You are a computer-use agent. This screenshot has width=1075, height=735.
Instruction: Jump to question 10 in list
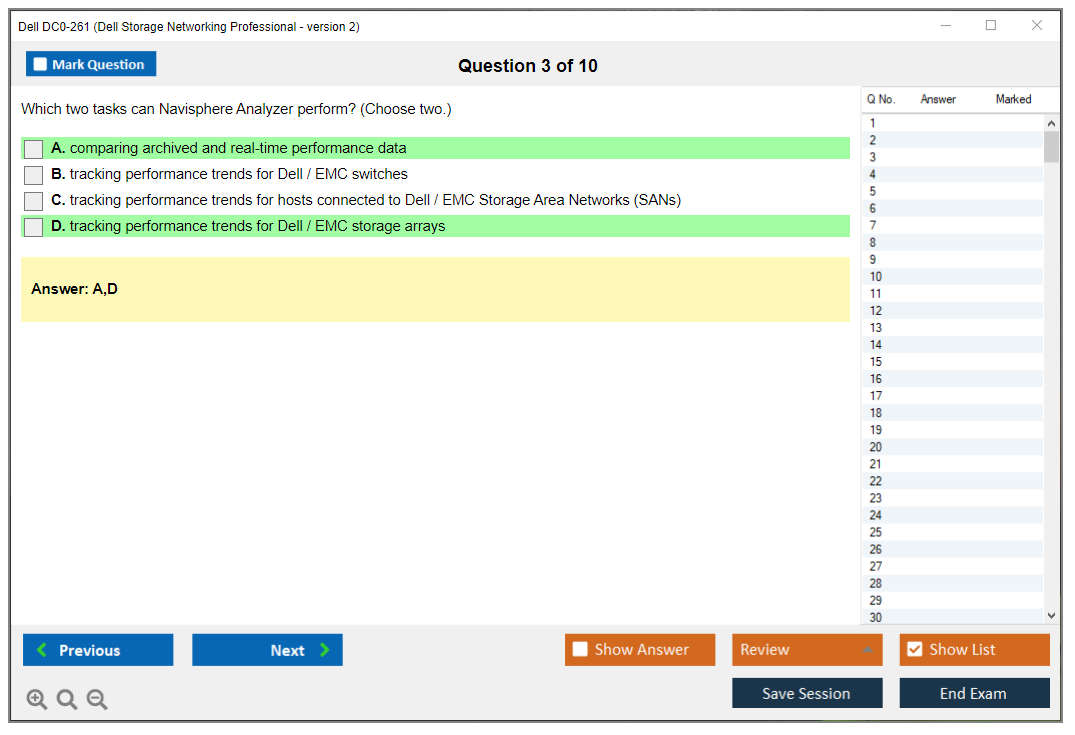pyautogui.click(x=876, y=277)
